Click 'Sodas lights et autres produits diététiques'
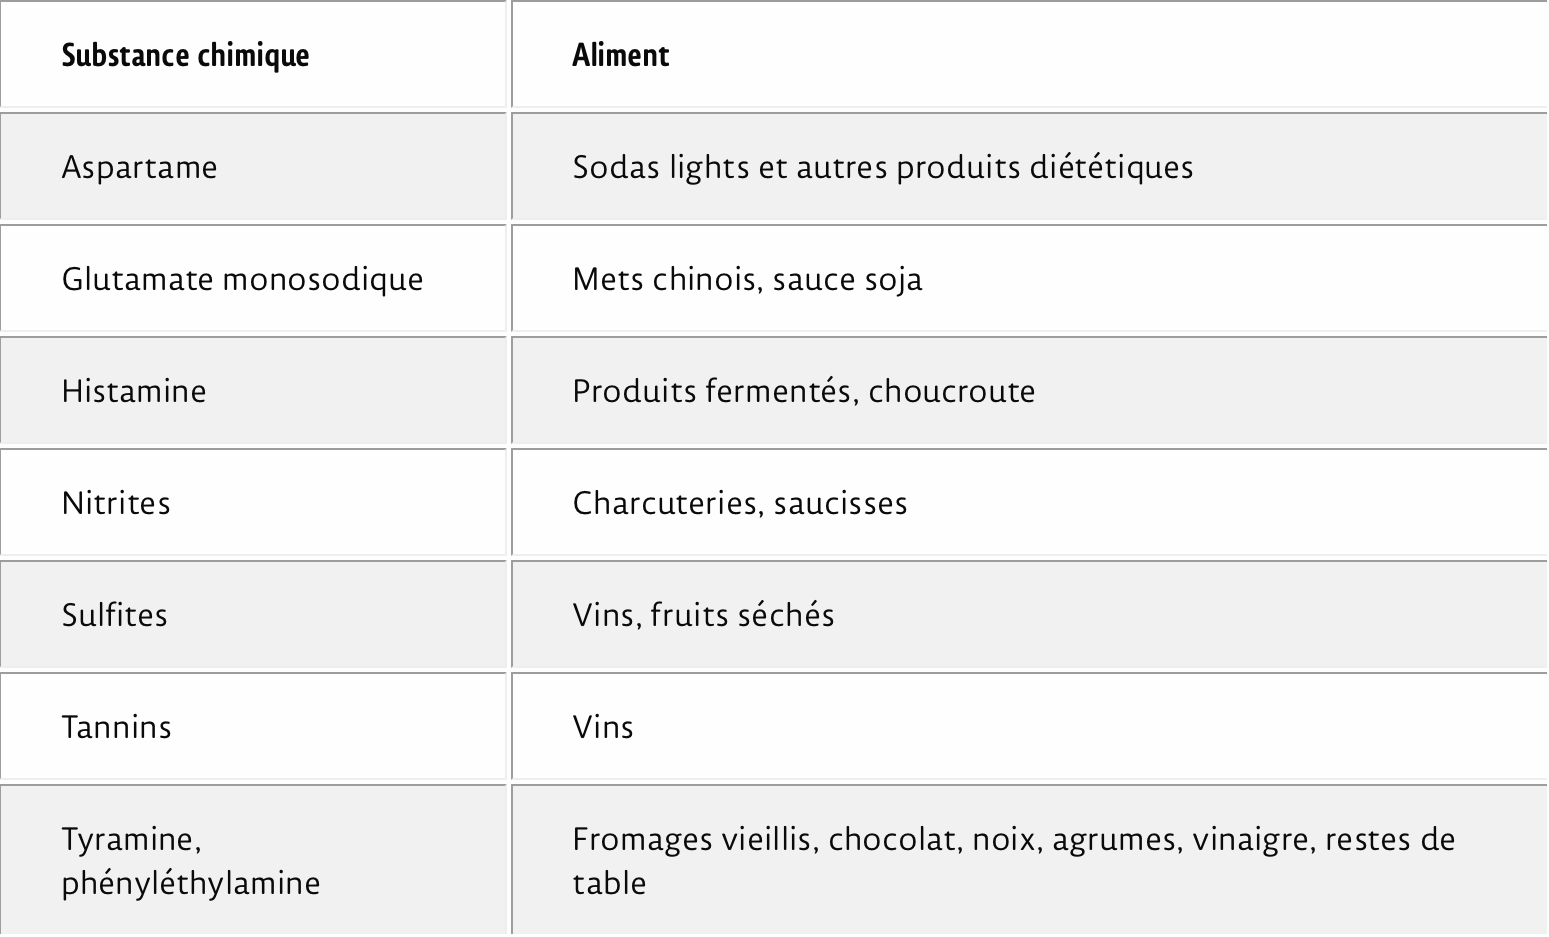The height and width of the screenshot is (937, 1549). tap(882, 167)
